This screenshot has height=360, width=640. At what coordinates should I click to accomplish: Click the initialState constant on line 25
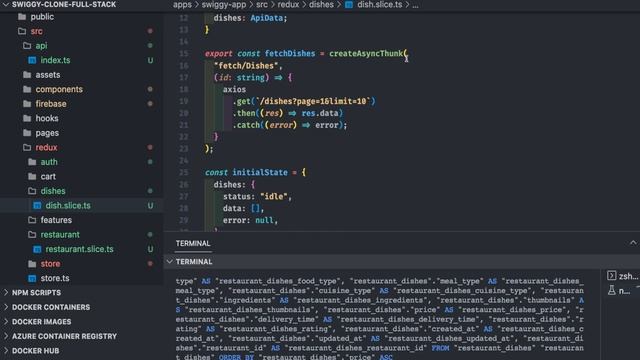click(260, 173)
